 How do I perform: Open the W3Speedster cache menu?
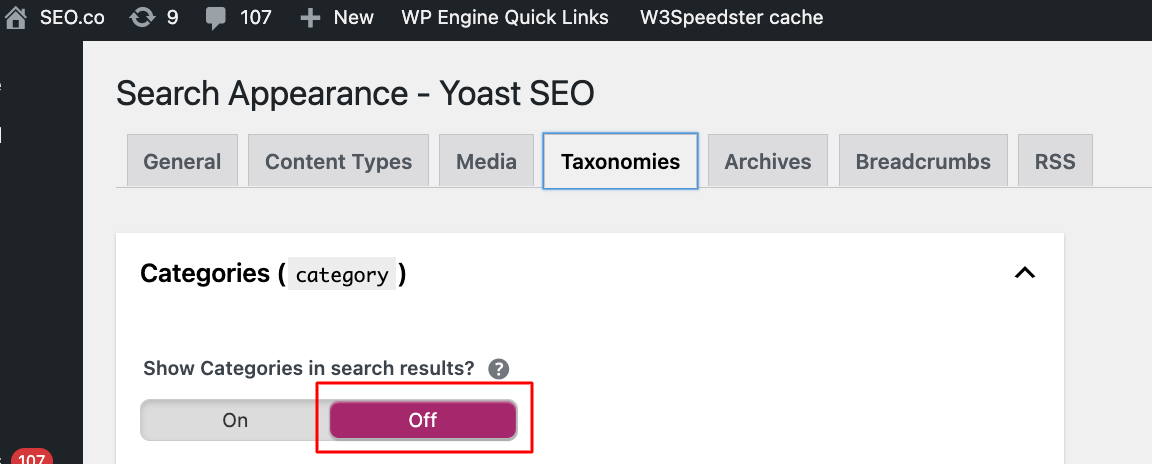[x=732, y=18]
